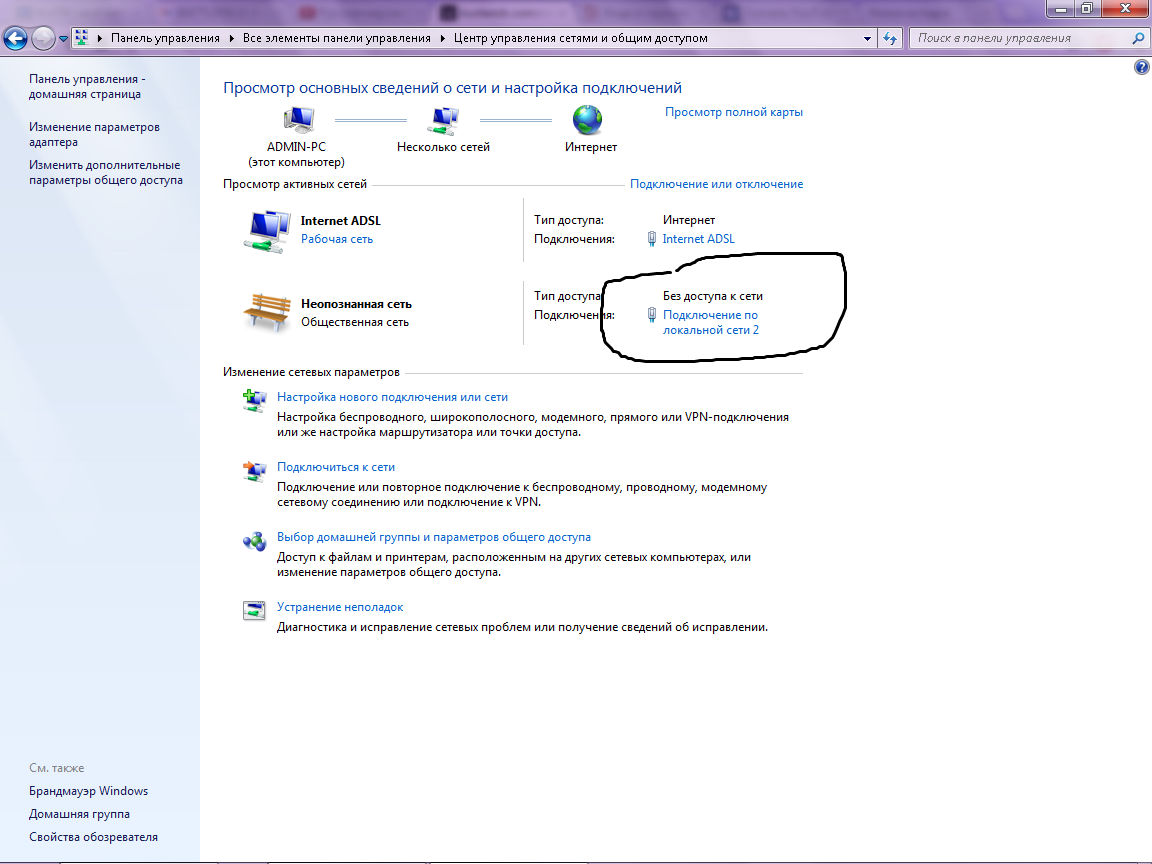Viewport: 1152px width, 864px height.
Task: Click the ADMIN-PC label text
Action: click(x=296, y=147)
